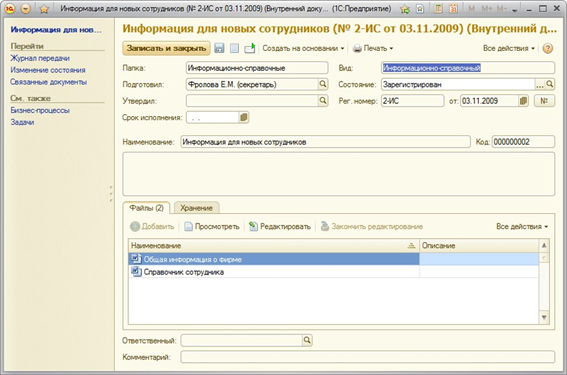
Task: Click Редактировать in files toolbar
Action: [x=280, y=226]
